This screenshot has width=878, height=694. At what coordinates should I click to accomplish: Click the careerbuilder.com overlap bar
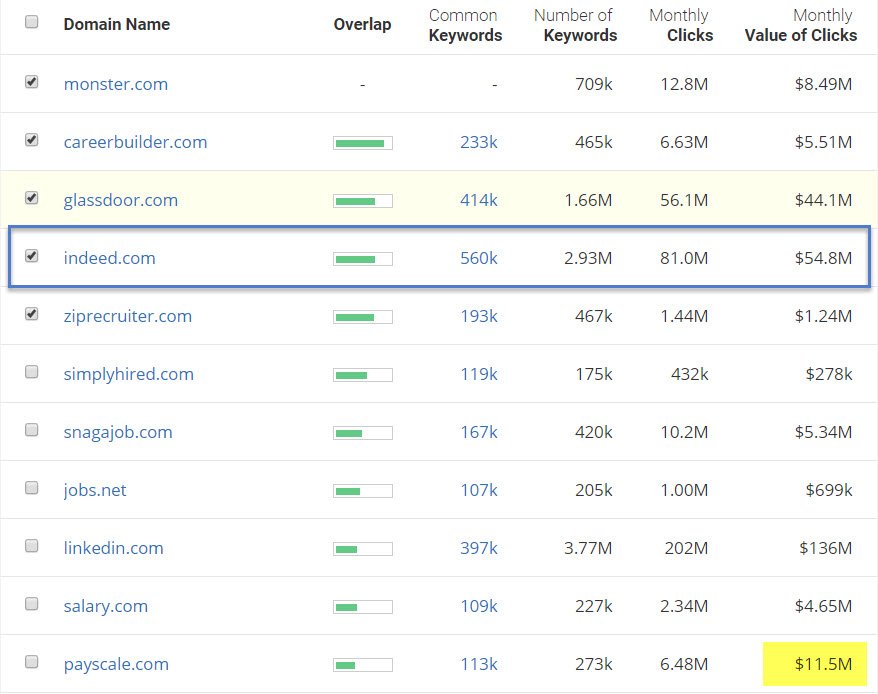click(363, 143)
